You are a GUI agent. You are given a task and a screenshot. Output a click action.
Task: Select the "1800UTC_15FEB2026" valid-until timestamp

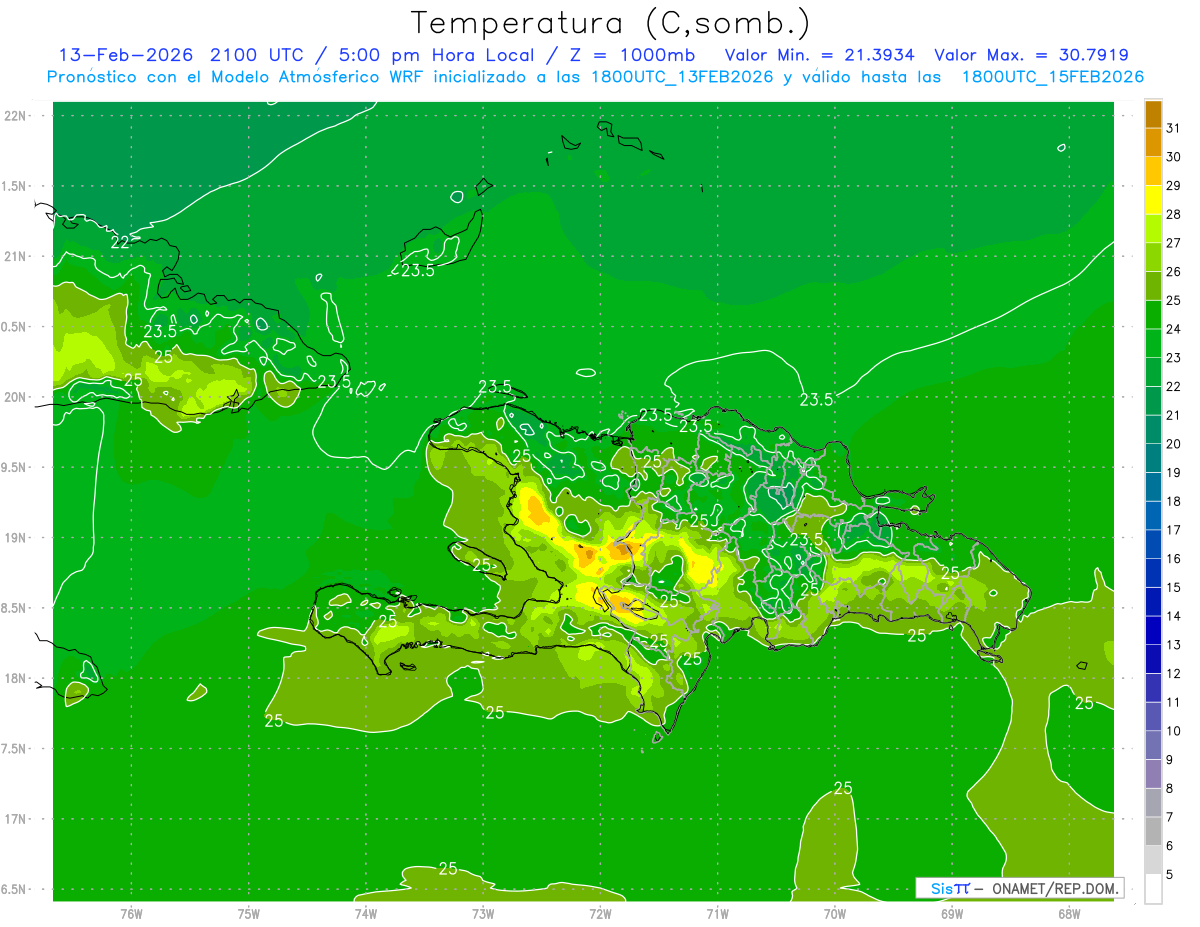click(1052, 77)
